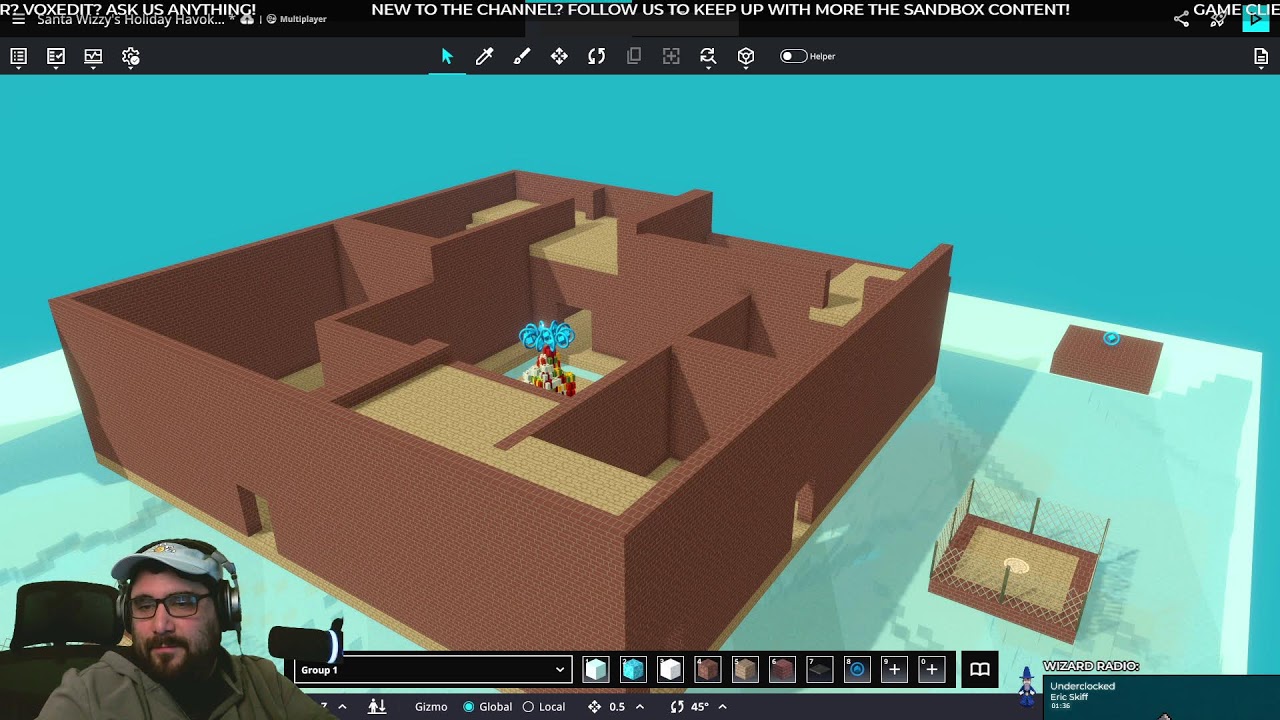Screen dimensions: 1280x720
Task: Click the Multiplayer label in title bar
Action: point(303,19)
